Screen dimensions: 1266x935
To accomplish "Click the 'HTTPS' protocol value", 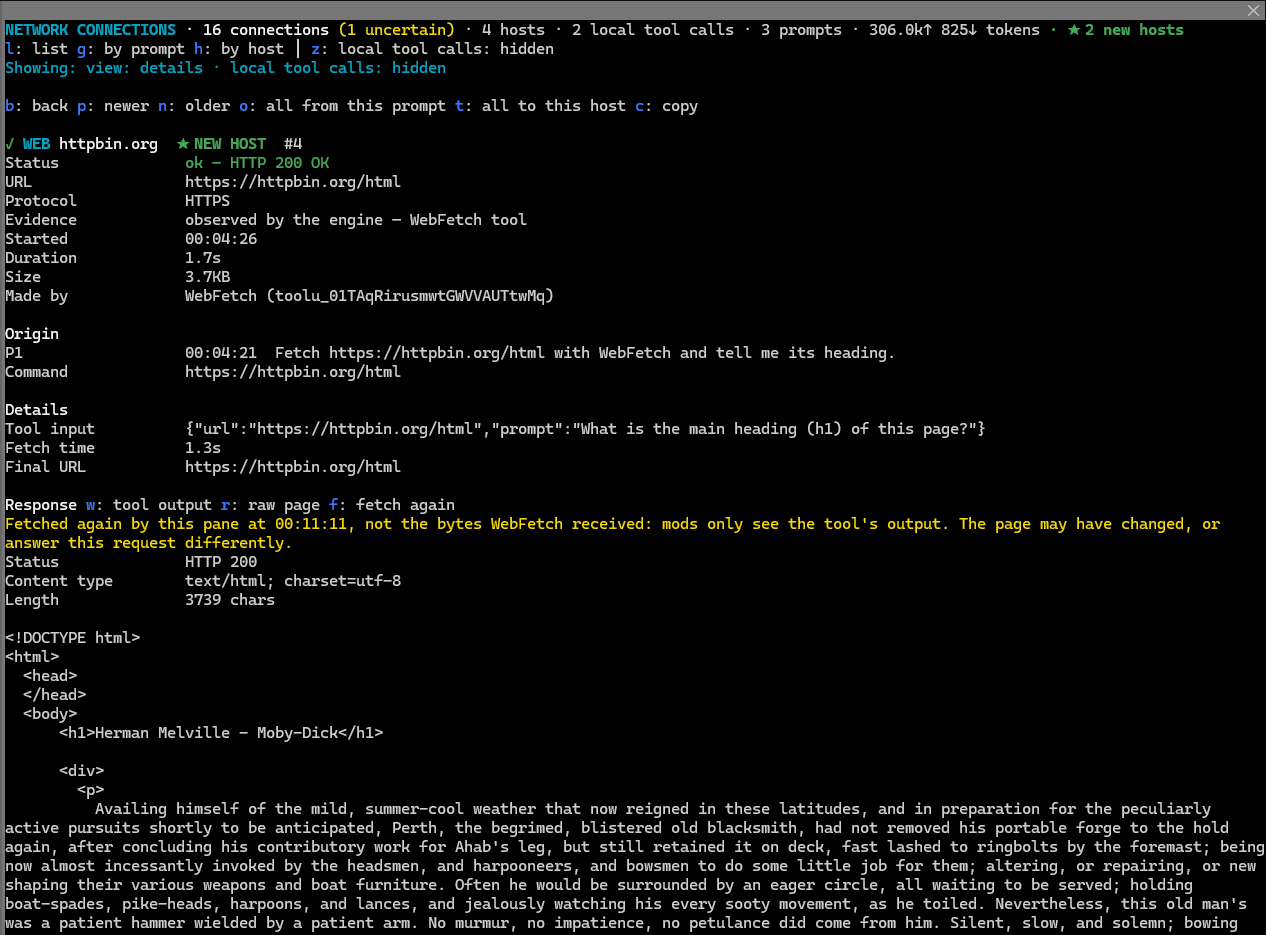I will click(x=207, y=200).
